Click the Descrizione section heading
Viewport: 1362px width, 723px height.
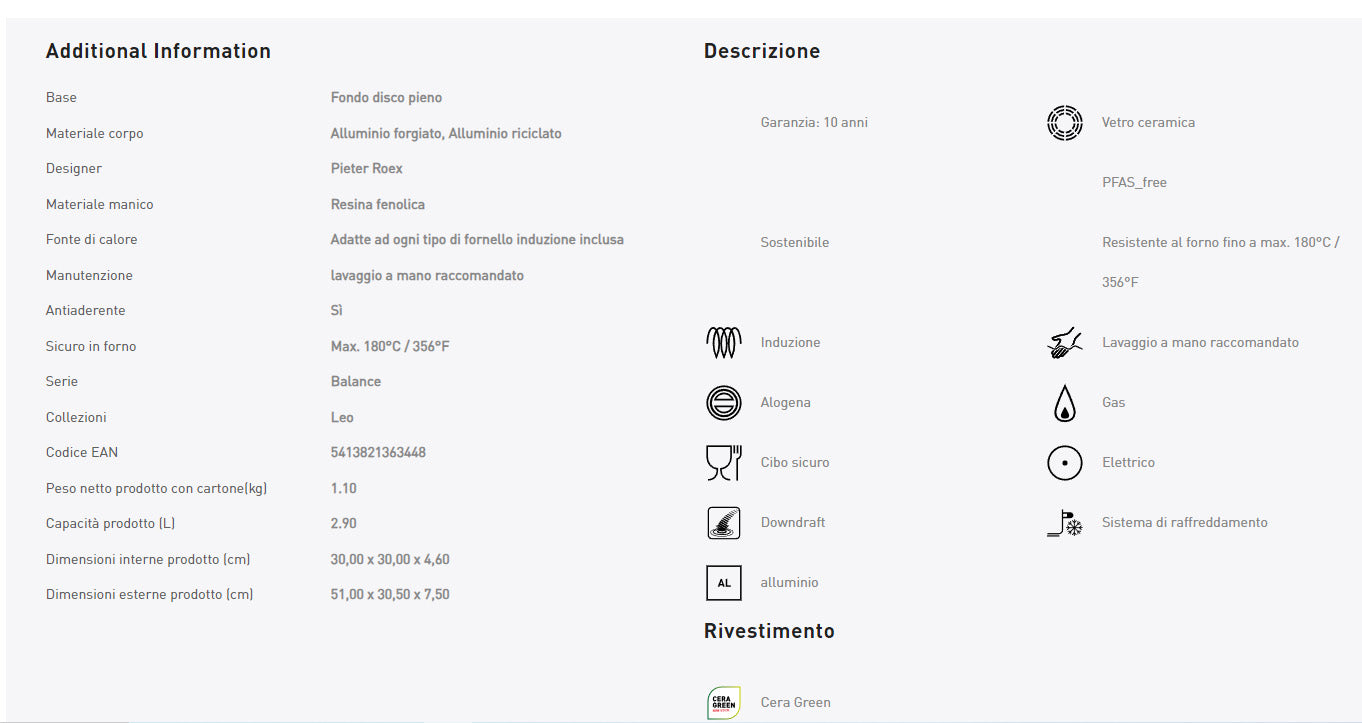pos(761,51)
